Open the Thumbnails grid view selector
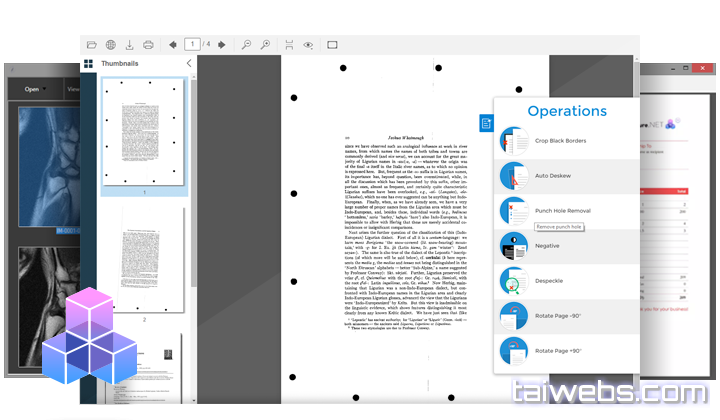The height and width of the screenshot is (420, 720). coord(88,64)
